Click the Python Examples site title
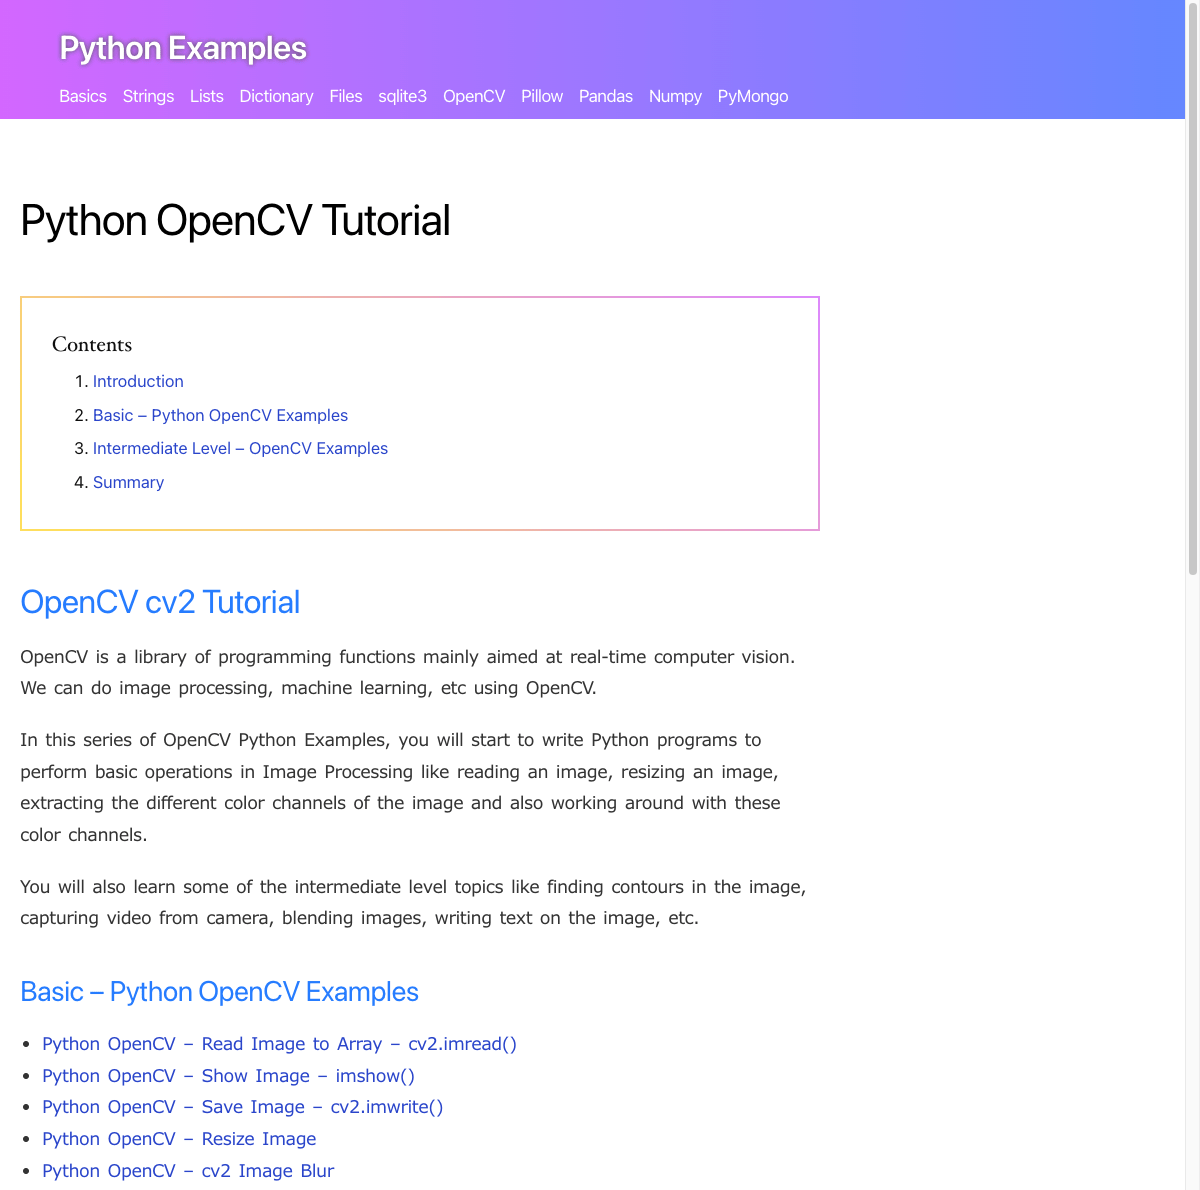1200x1190 pixels. 183,48
